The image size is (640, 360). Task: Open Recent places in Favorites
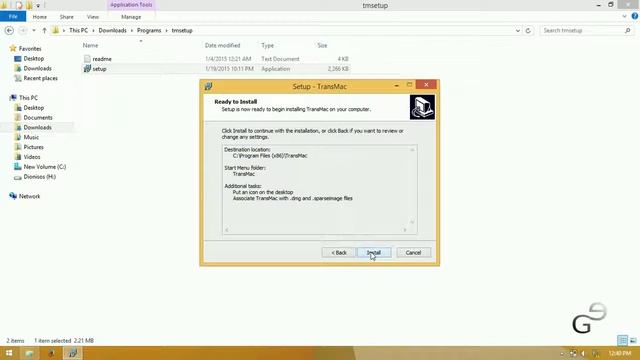40,78
